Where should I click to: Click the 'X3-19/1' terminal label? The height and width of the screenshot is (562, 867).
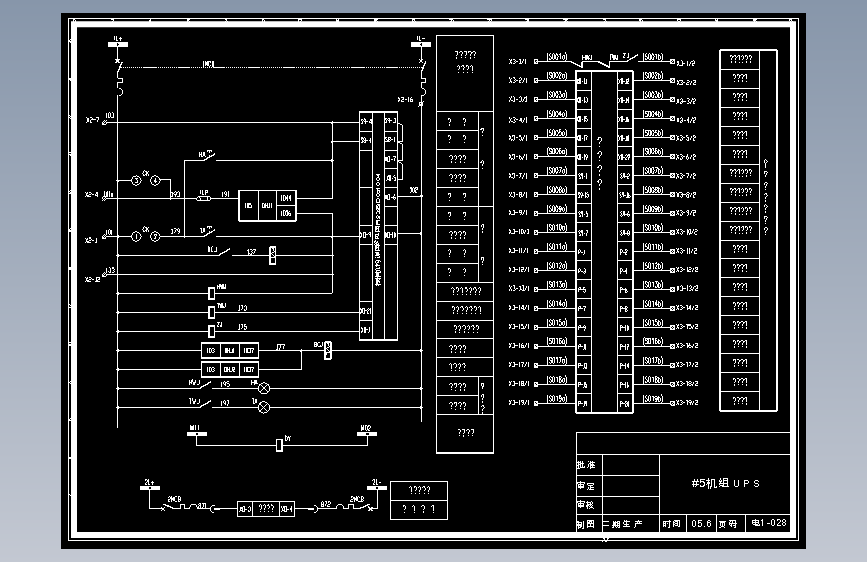519,402
